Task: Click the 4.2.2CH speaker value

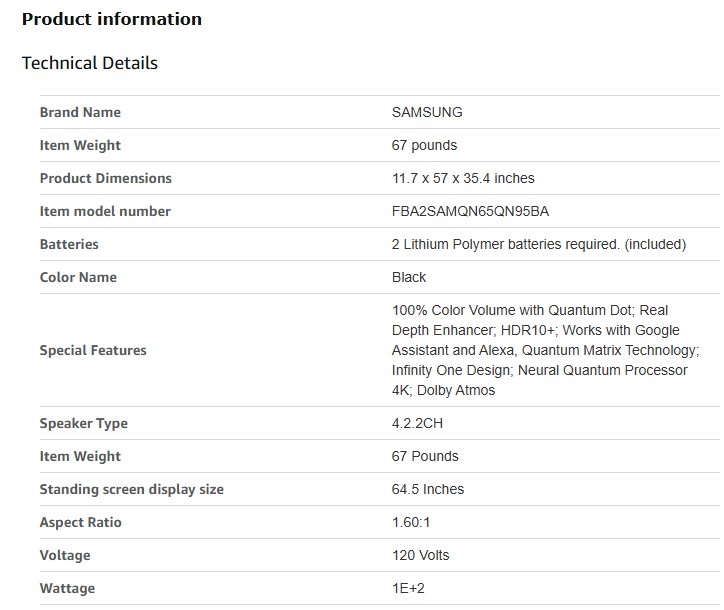Action: (417, 423)
